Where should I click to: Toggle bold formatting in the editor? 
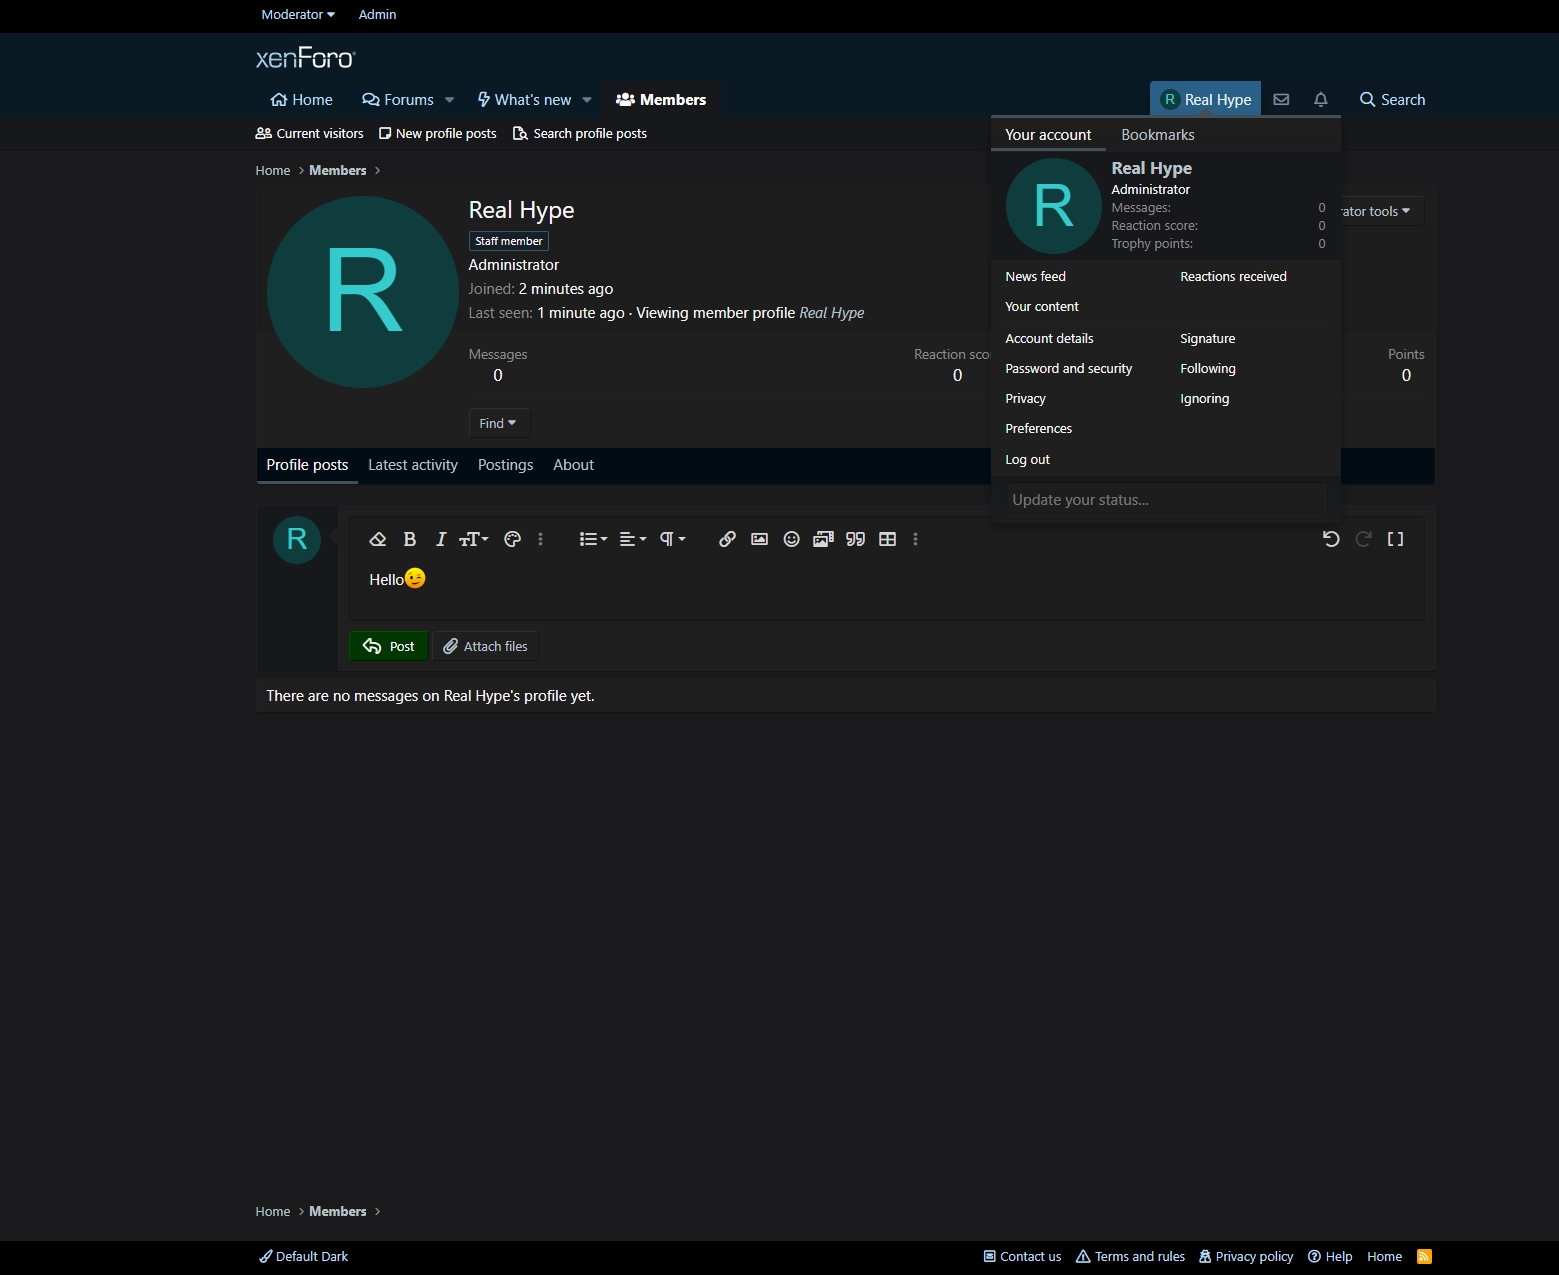pos(409,539)
